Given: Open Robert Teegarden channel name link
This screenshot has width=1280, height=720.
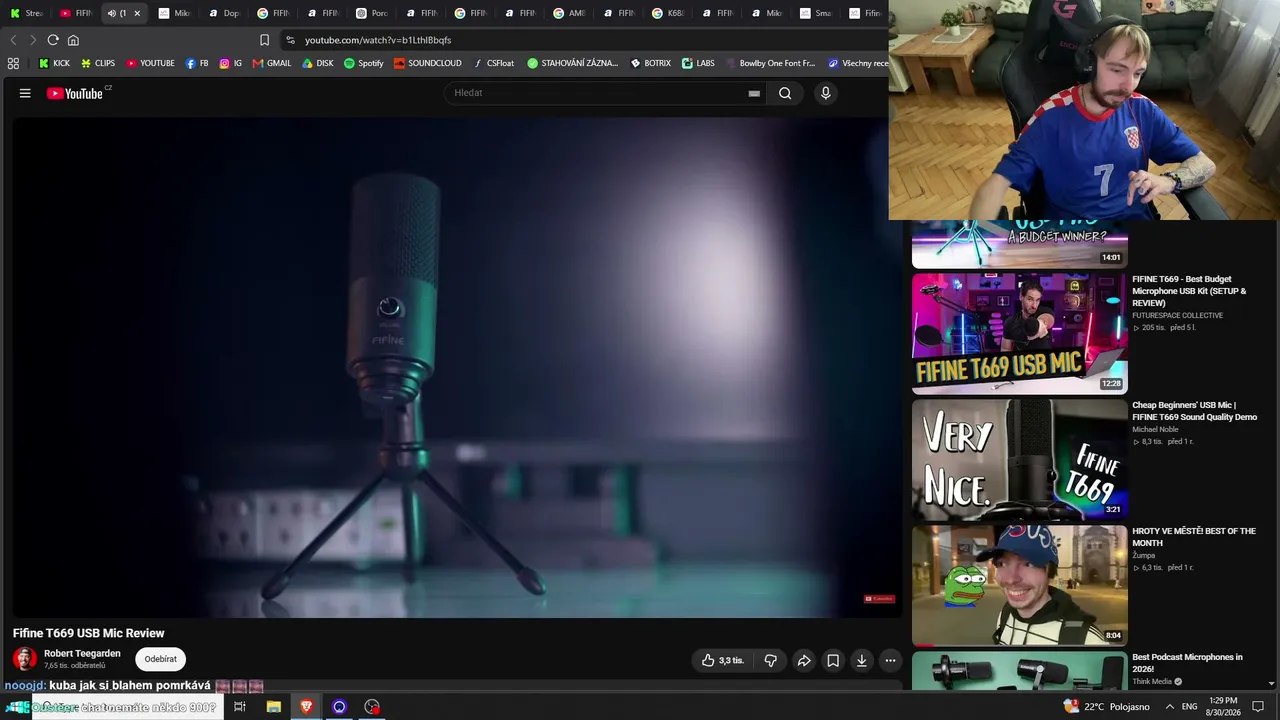Looking at the screenshot, I should (x=82, y=653).
